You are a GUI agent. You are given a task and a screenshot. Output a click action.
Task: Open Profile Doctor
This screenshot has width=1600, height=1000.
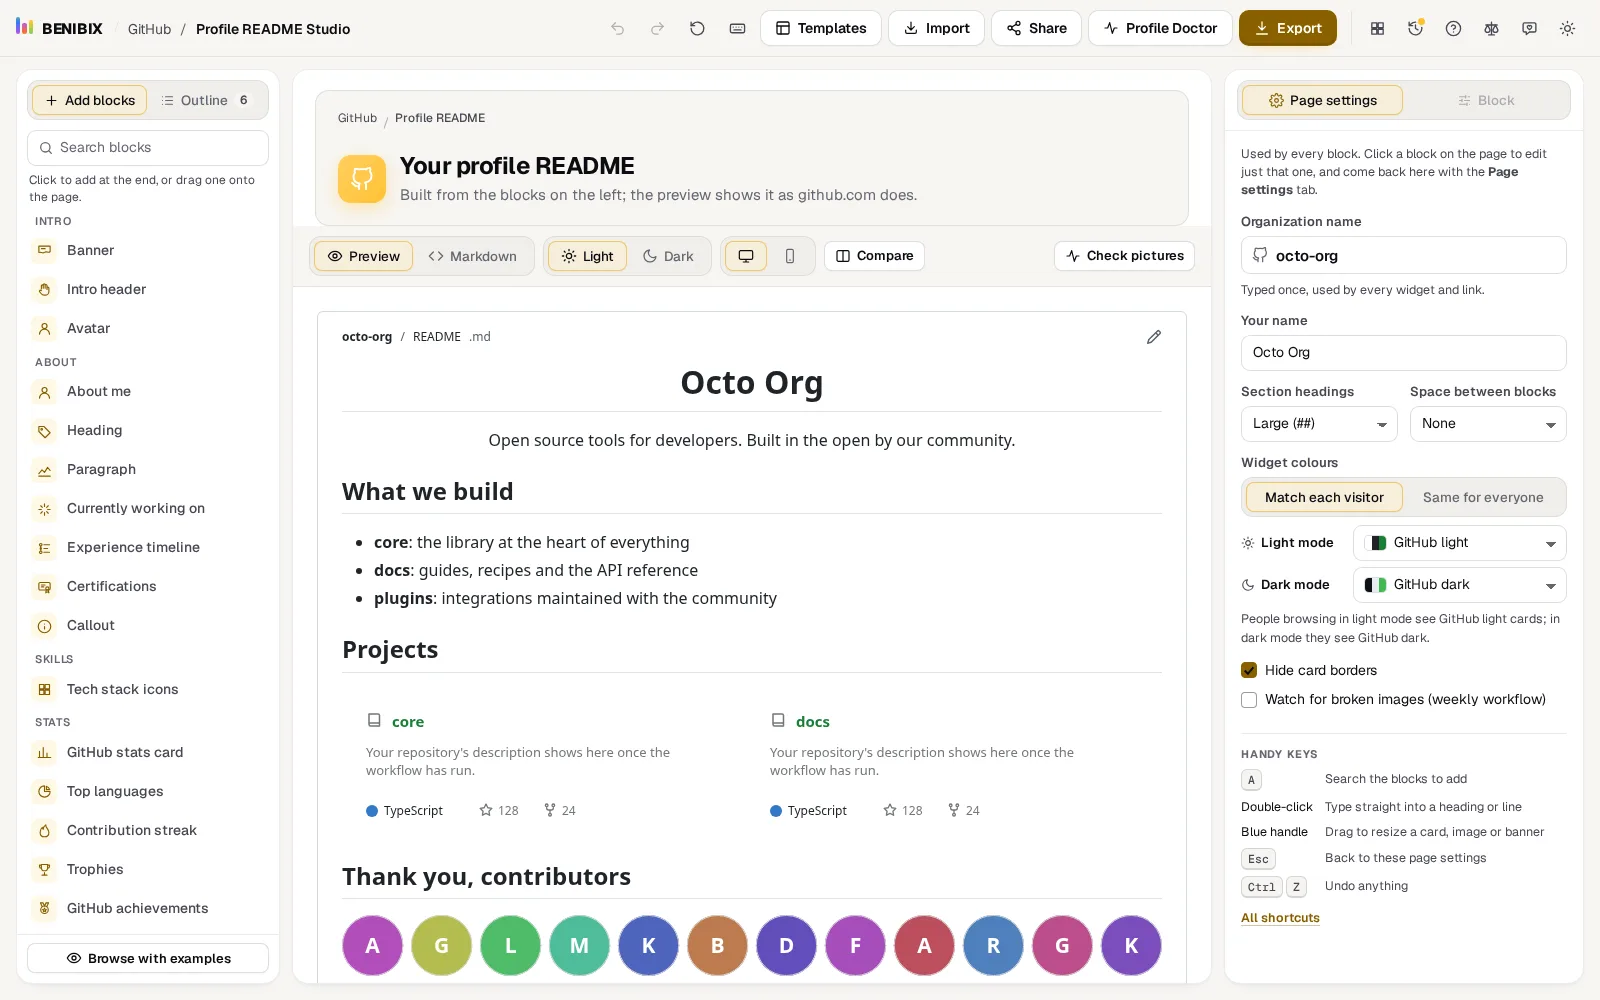(x=1160, y=28)
